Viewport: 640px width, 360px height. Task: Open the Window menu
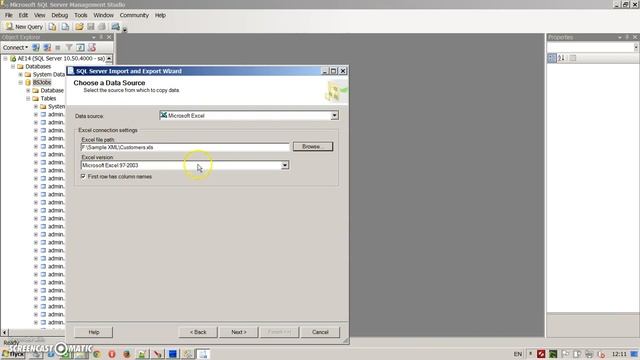(103, 15)
